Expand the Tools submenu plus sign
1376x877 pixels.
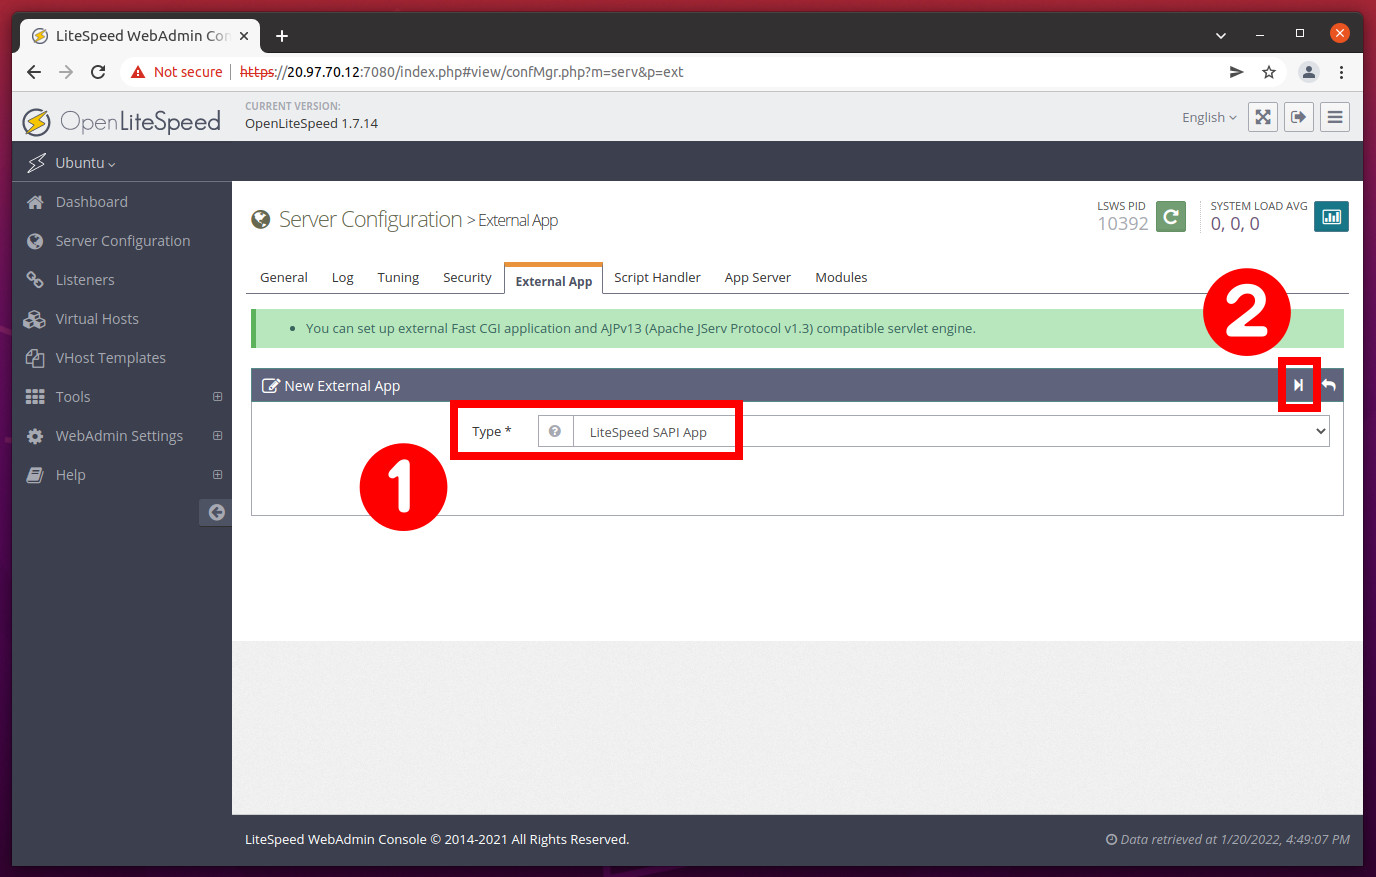click(217, 397)
